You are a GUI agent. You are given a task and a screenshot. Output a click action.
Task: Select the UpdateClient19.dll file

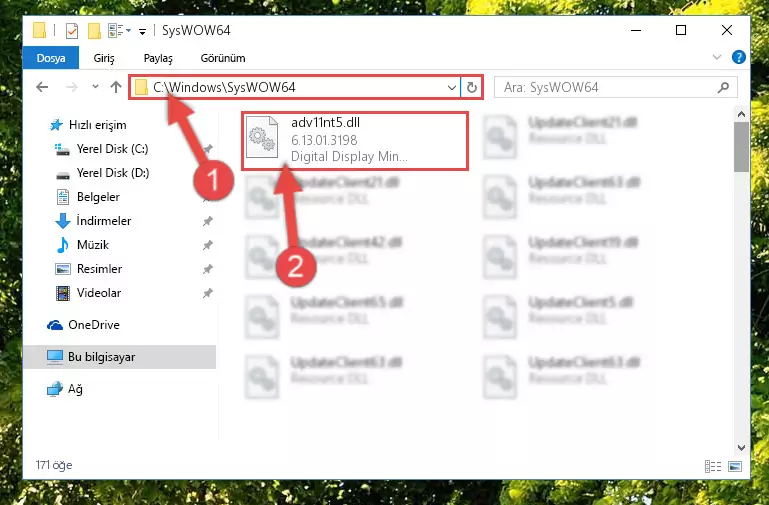click(583, 243)
